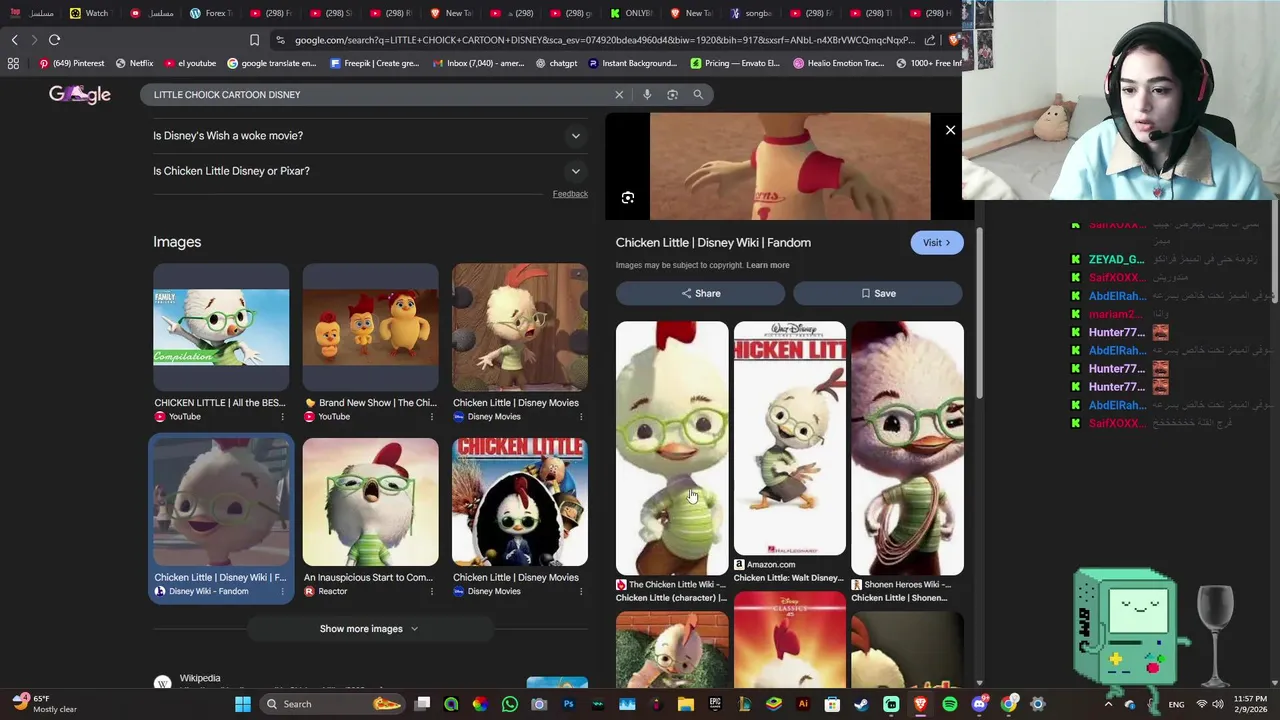Open WhatsApp from the taskbar

point(510,704)
